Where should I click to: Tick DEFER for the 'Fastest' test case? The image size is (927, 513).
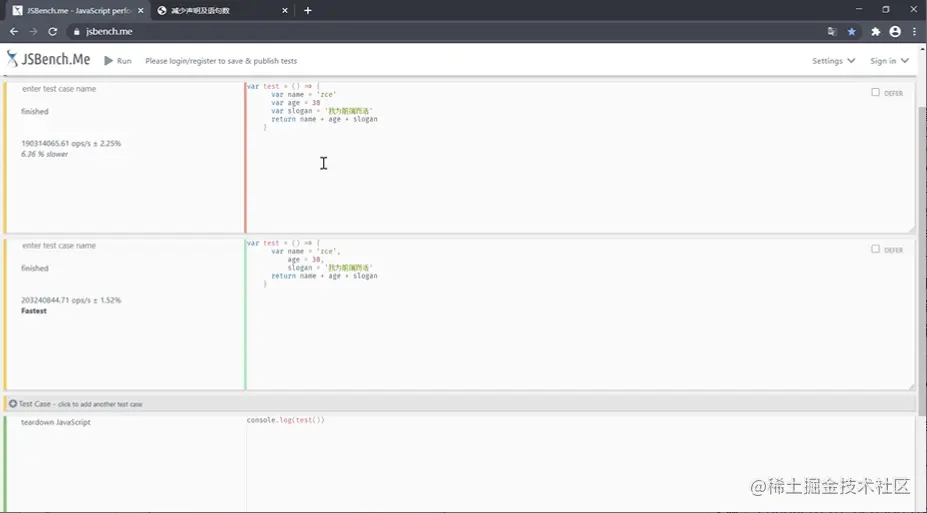click(876, 249)
